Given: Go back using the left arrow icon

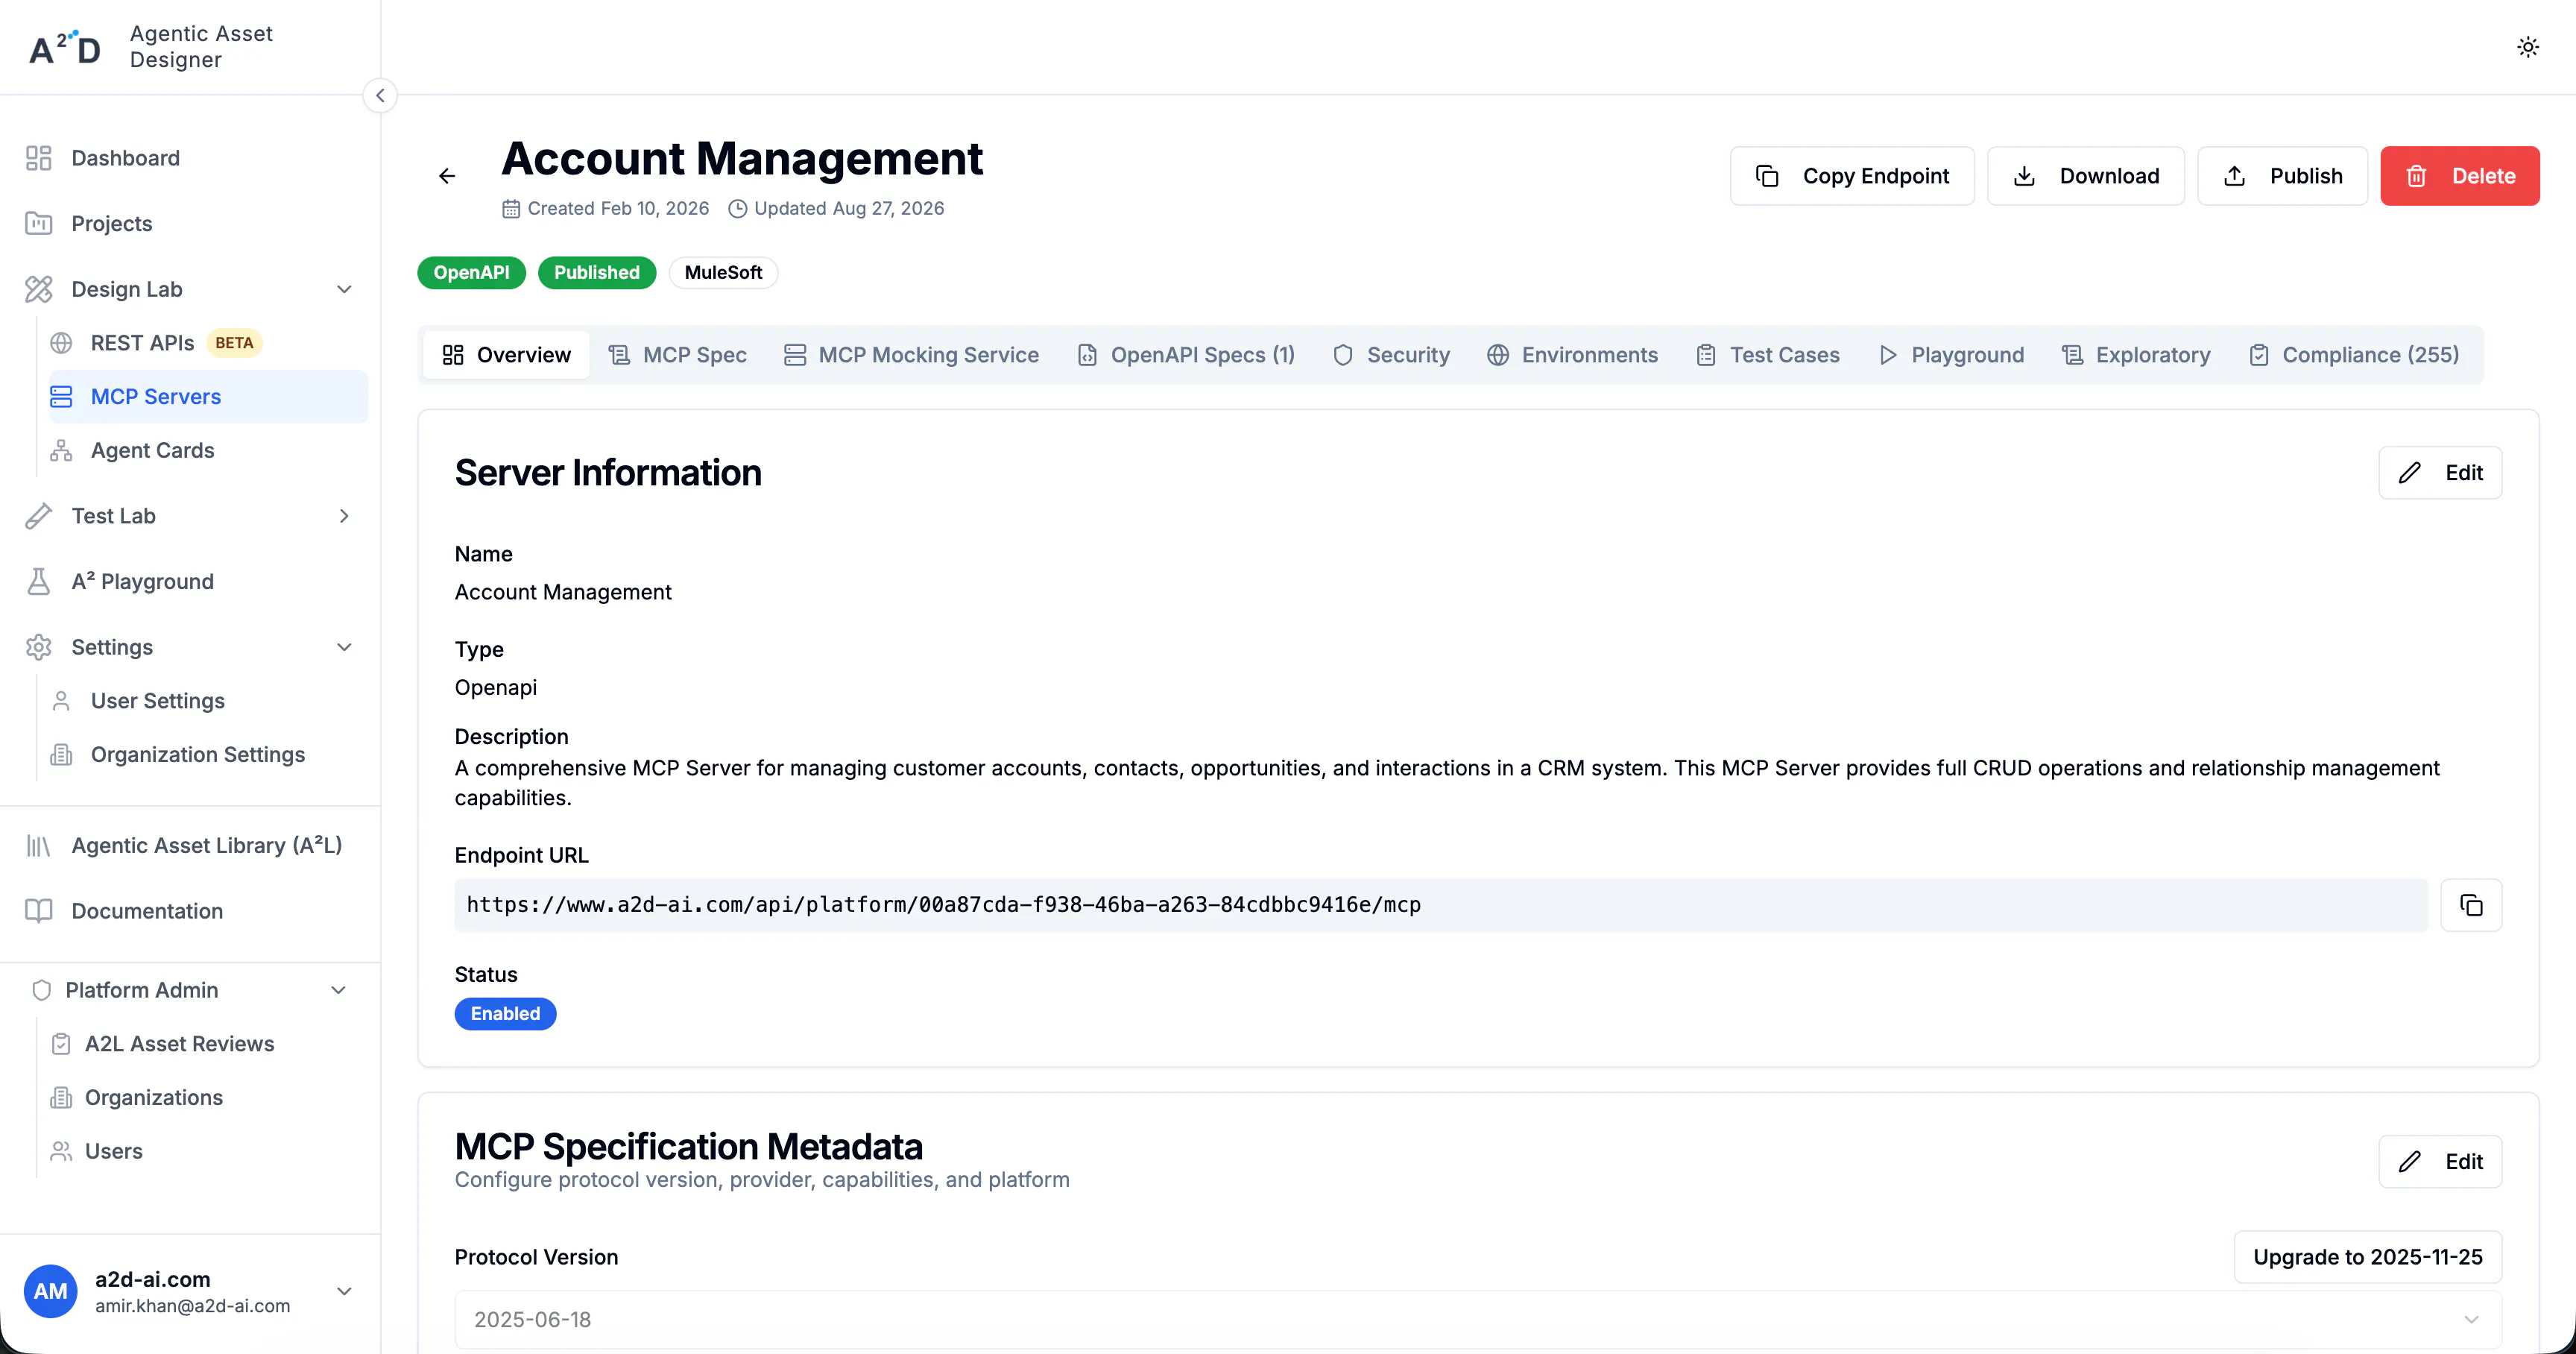Looking at the screenshot, I should coord(447,176).
